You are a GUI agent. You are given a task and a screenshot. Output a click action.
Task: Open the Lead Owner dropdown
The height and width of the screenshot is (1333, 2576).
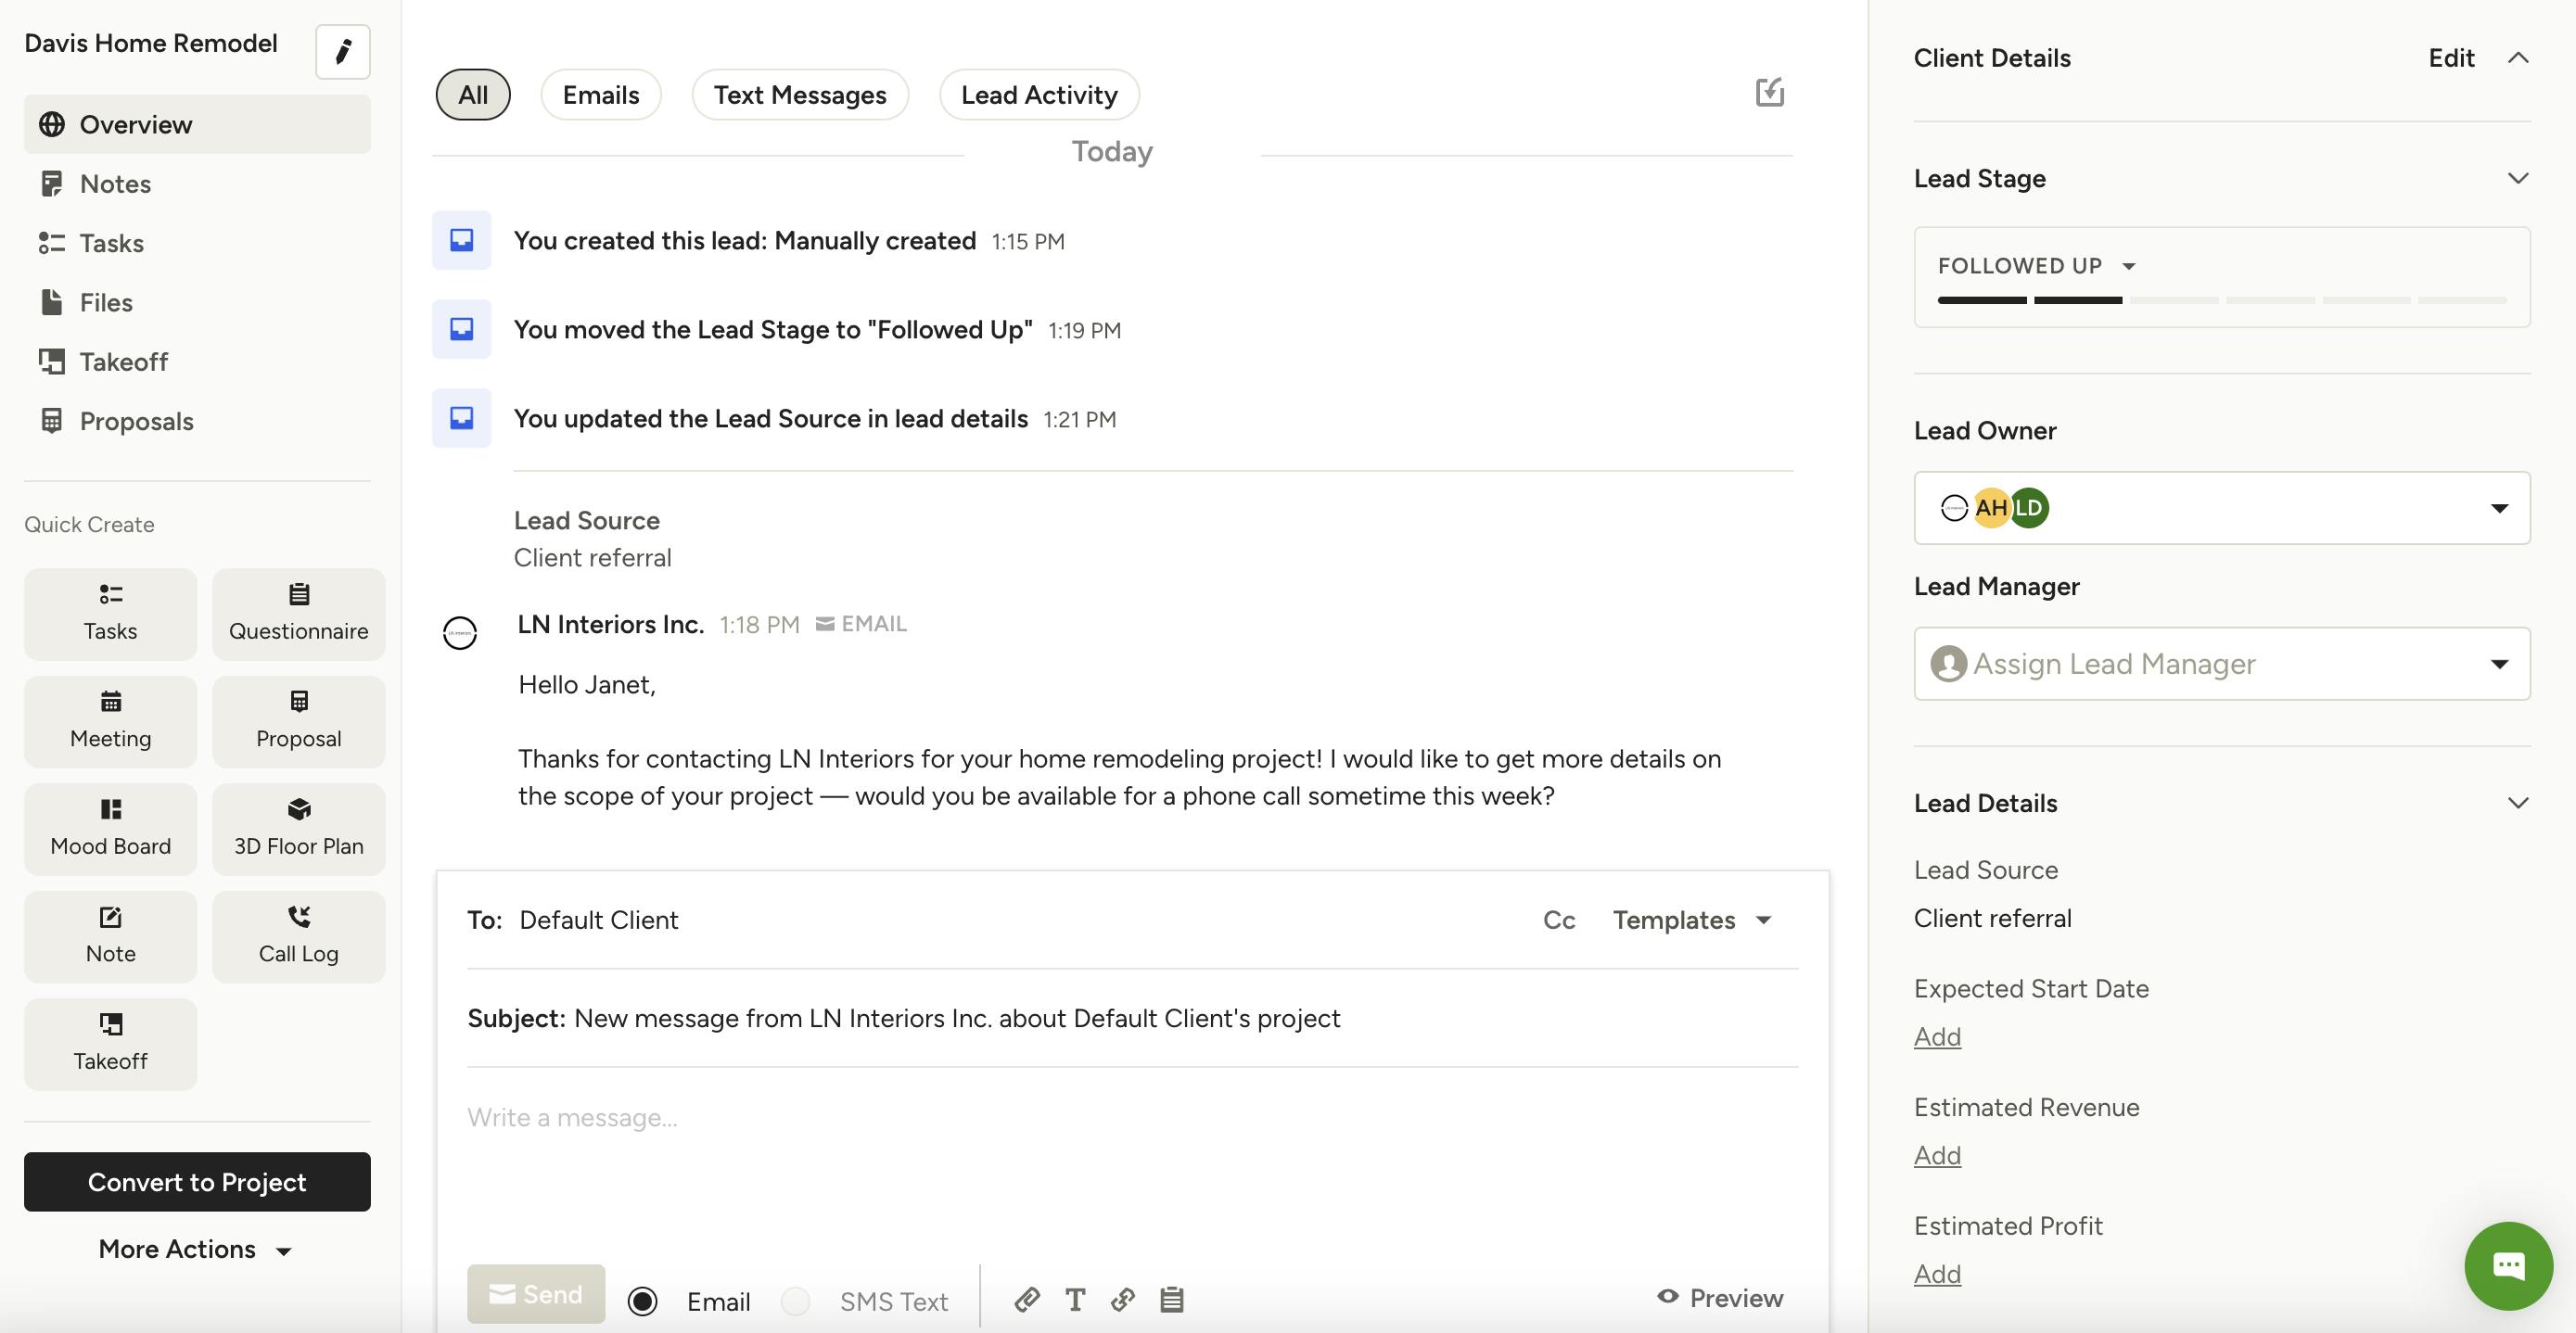tap(2222, 508)
